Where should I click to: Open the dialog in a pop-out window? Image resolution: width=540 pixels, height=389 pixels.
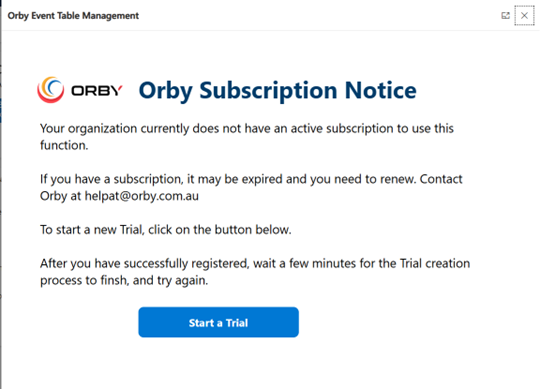(505, 15)
